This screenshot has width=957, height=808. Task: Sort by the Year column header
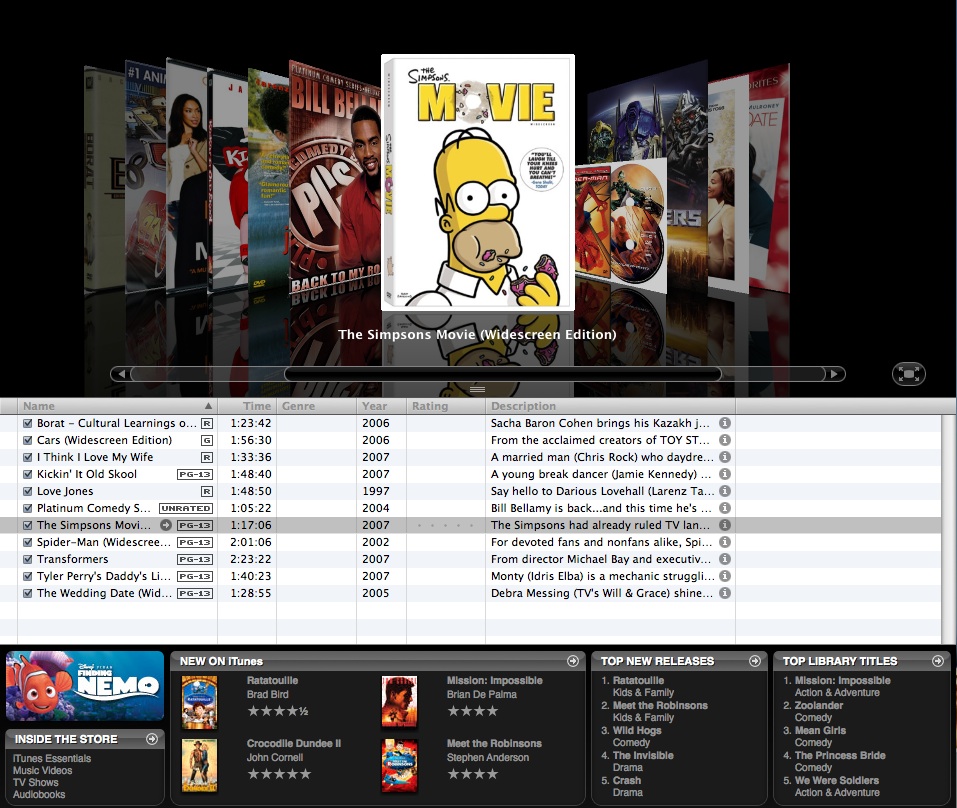click(x=381, y=406)
